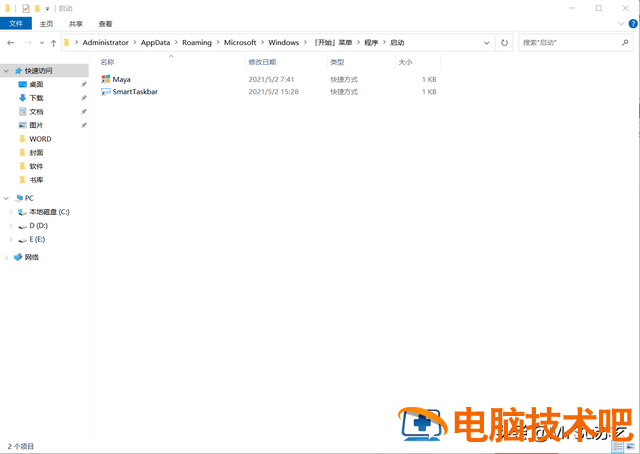Go up one folder level
This screenshot has height=454, width=640.
pyautogui.click(x=53, y=43)
